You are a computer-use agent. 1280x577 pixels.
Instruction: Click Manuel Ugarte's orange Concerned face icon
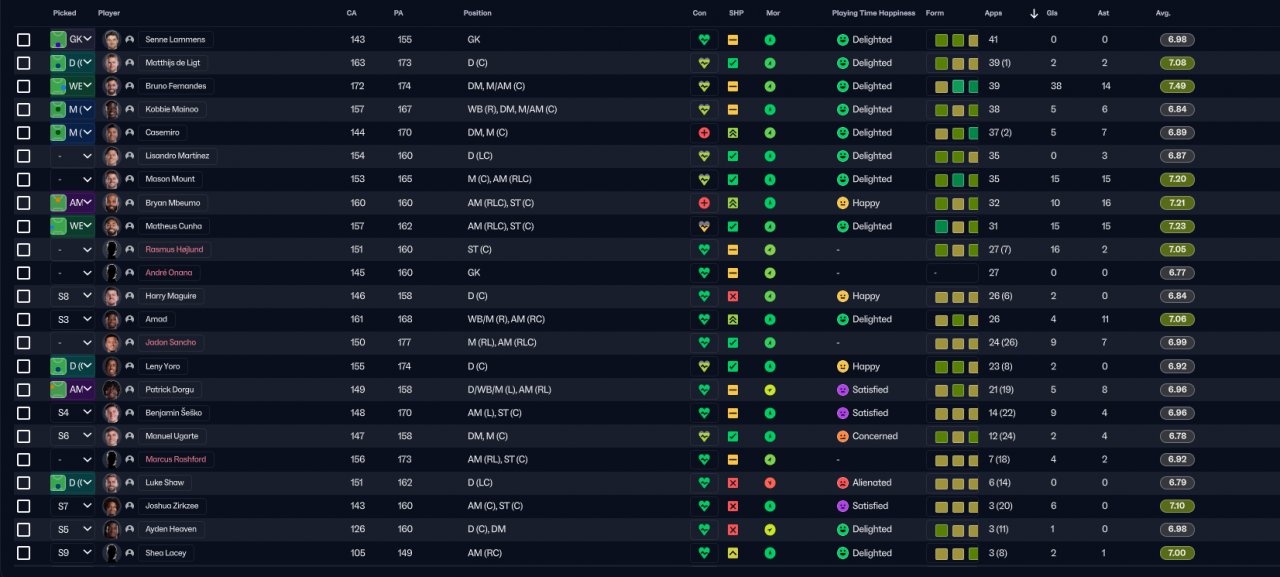[843, 436]
